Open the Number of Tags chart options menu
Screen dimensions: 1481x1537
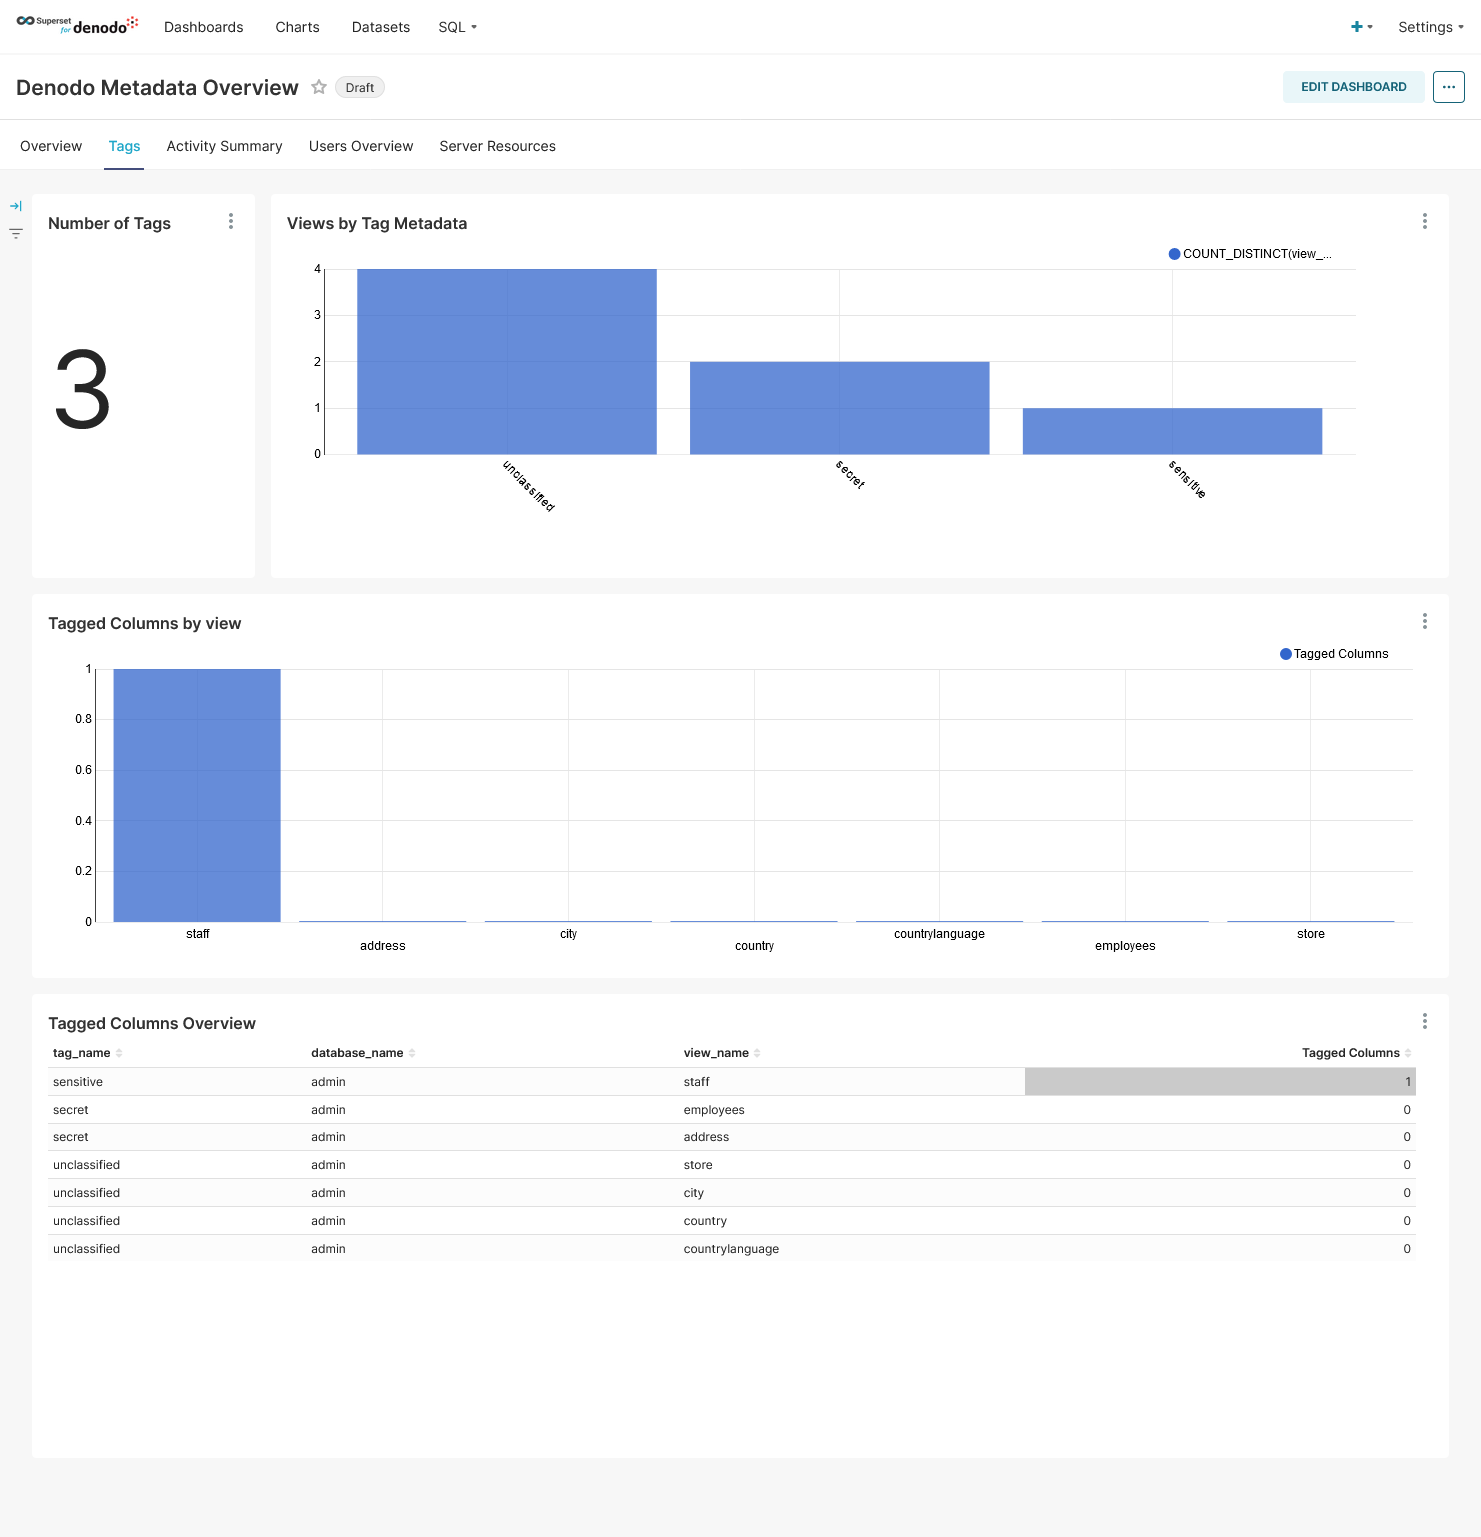pyautogui.click(x=231, y=221)
